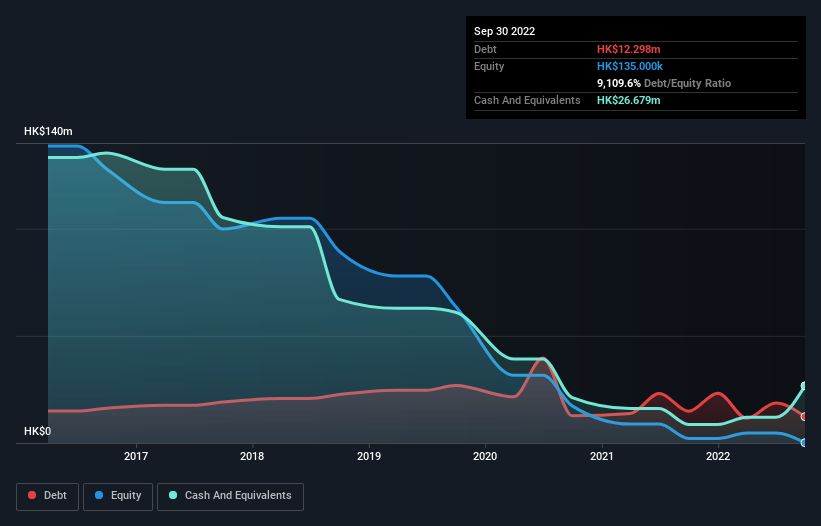The height and width of the screenshot is (526, 821).
Task: Click the Sep 30 2022 tooltip date
Action: (x=504, y=31)
